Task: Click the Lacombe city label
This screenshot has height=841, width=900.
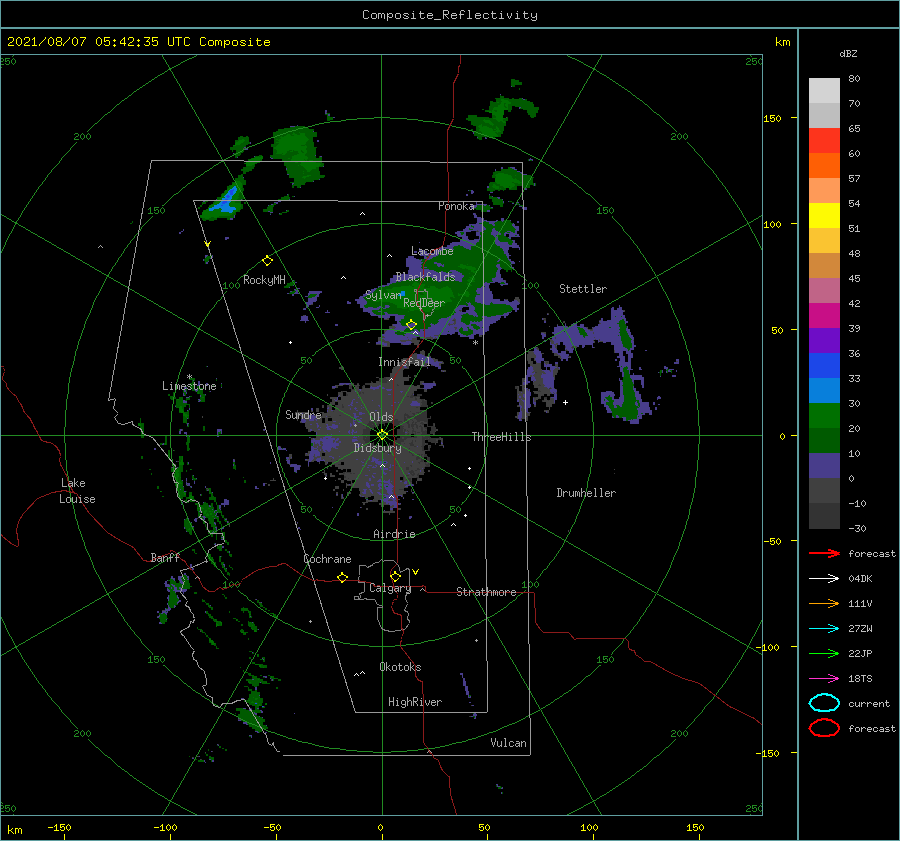Action: tap(432, 251)
